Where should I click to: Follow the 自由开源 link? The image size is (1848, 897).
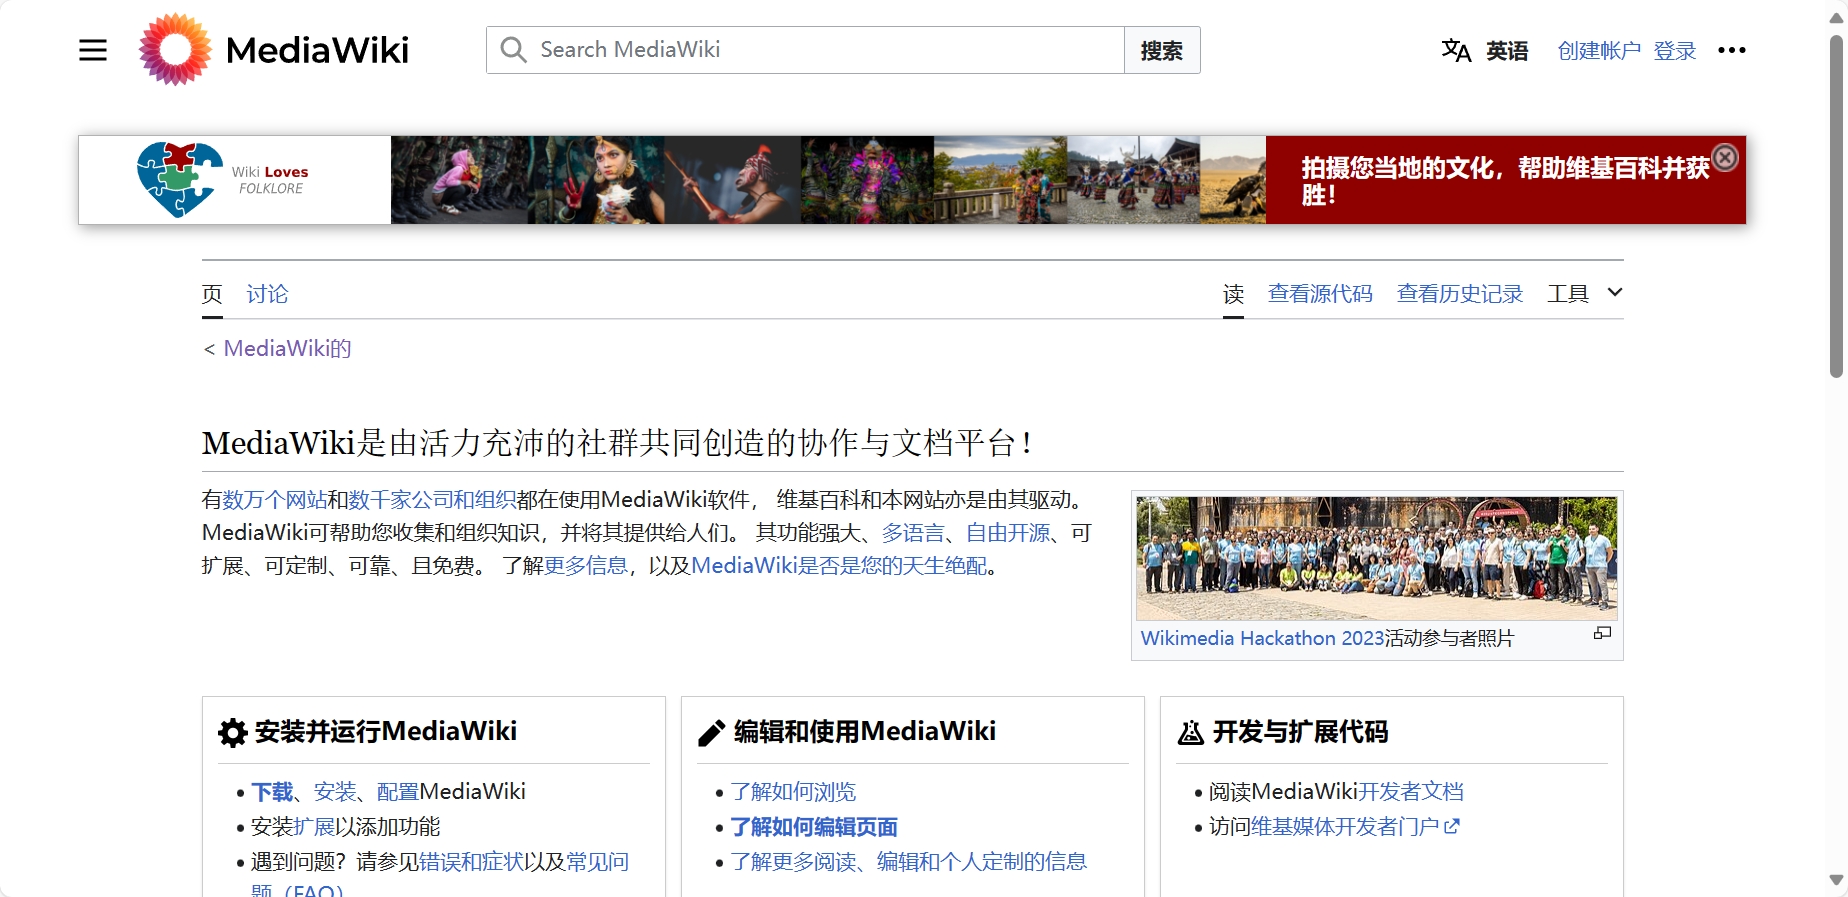click(x=1008, y=533)
